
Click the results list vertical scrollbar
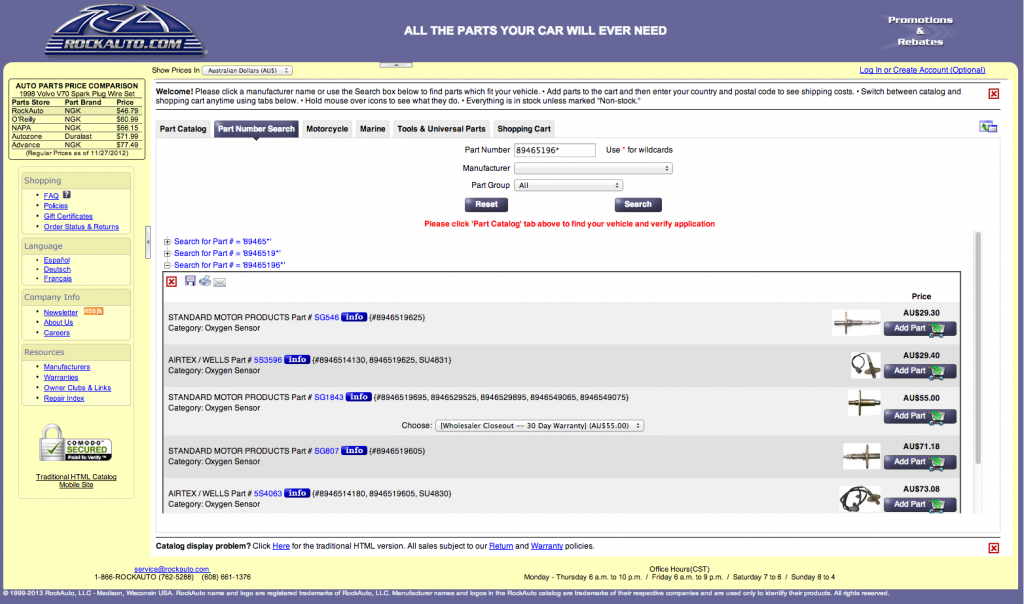[978, 347]
